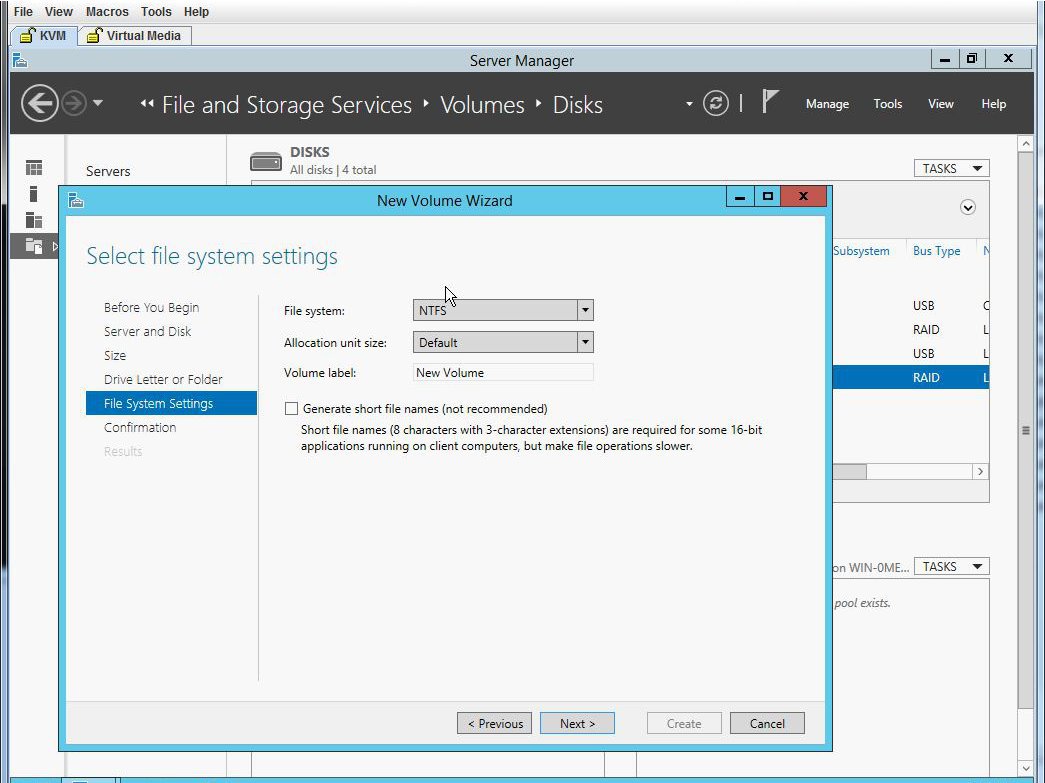Expand the Allocation unit size dropdown

tap(503, 343)
